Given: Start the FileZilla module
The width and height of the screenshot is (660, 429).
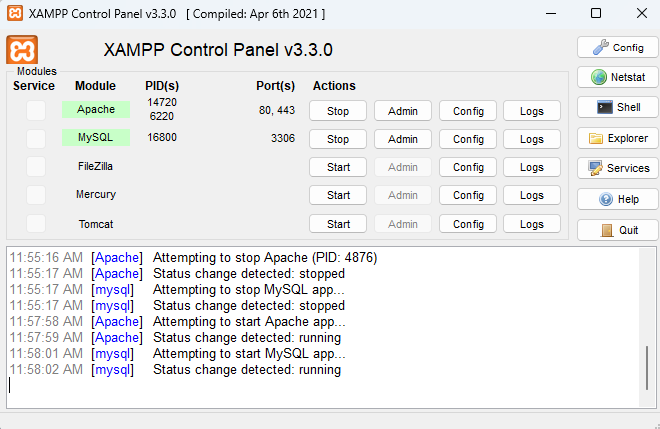Looking at the screenshot, I should (x=338, y=167).
